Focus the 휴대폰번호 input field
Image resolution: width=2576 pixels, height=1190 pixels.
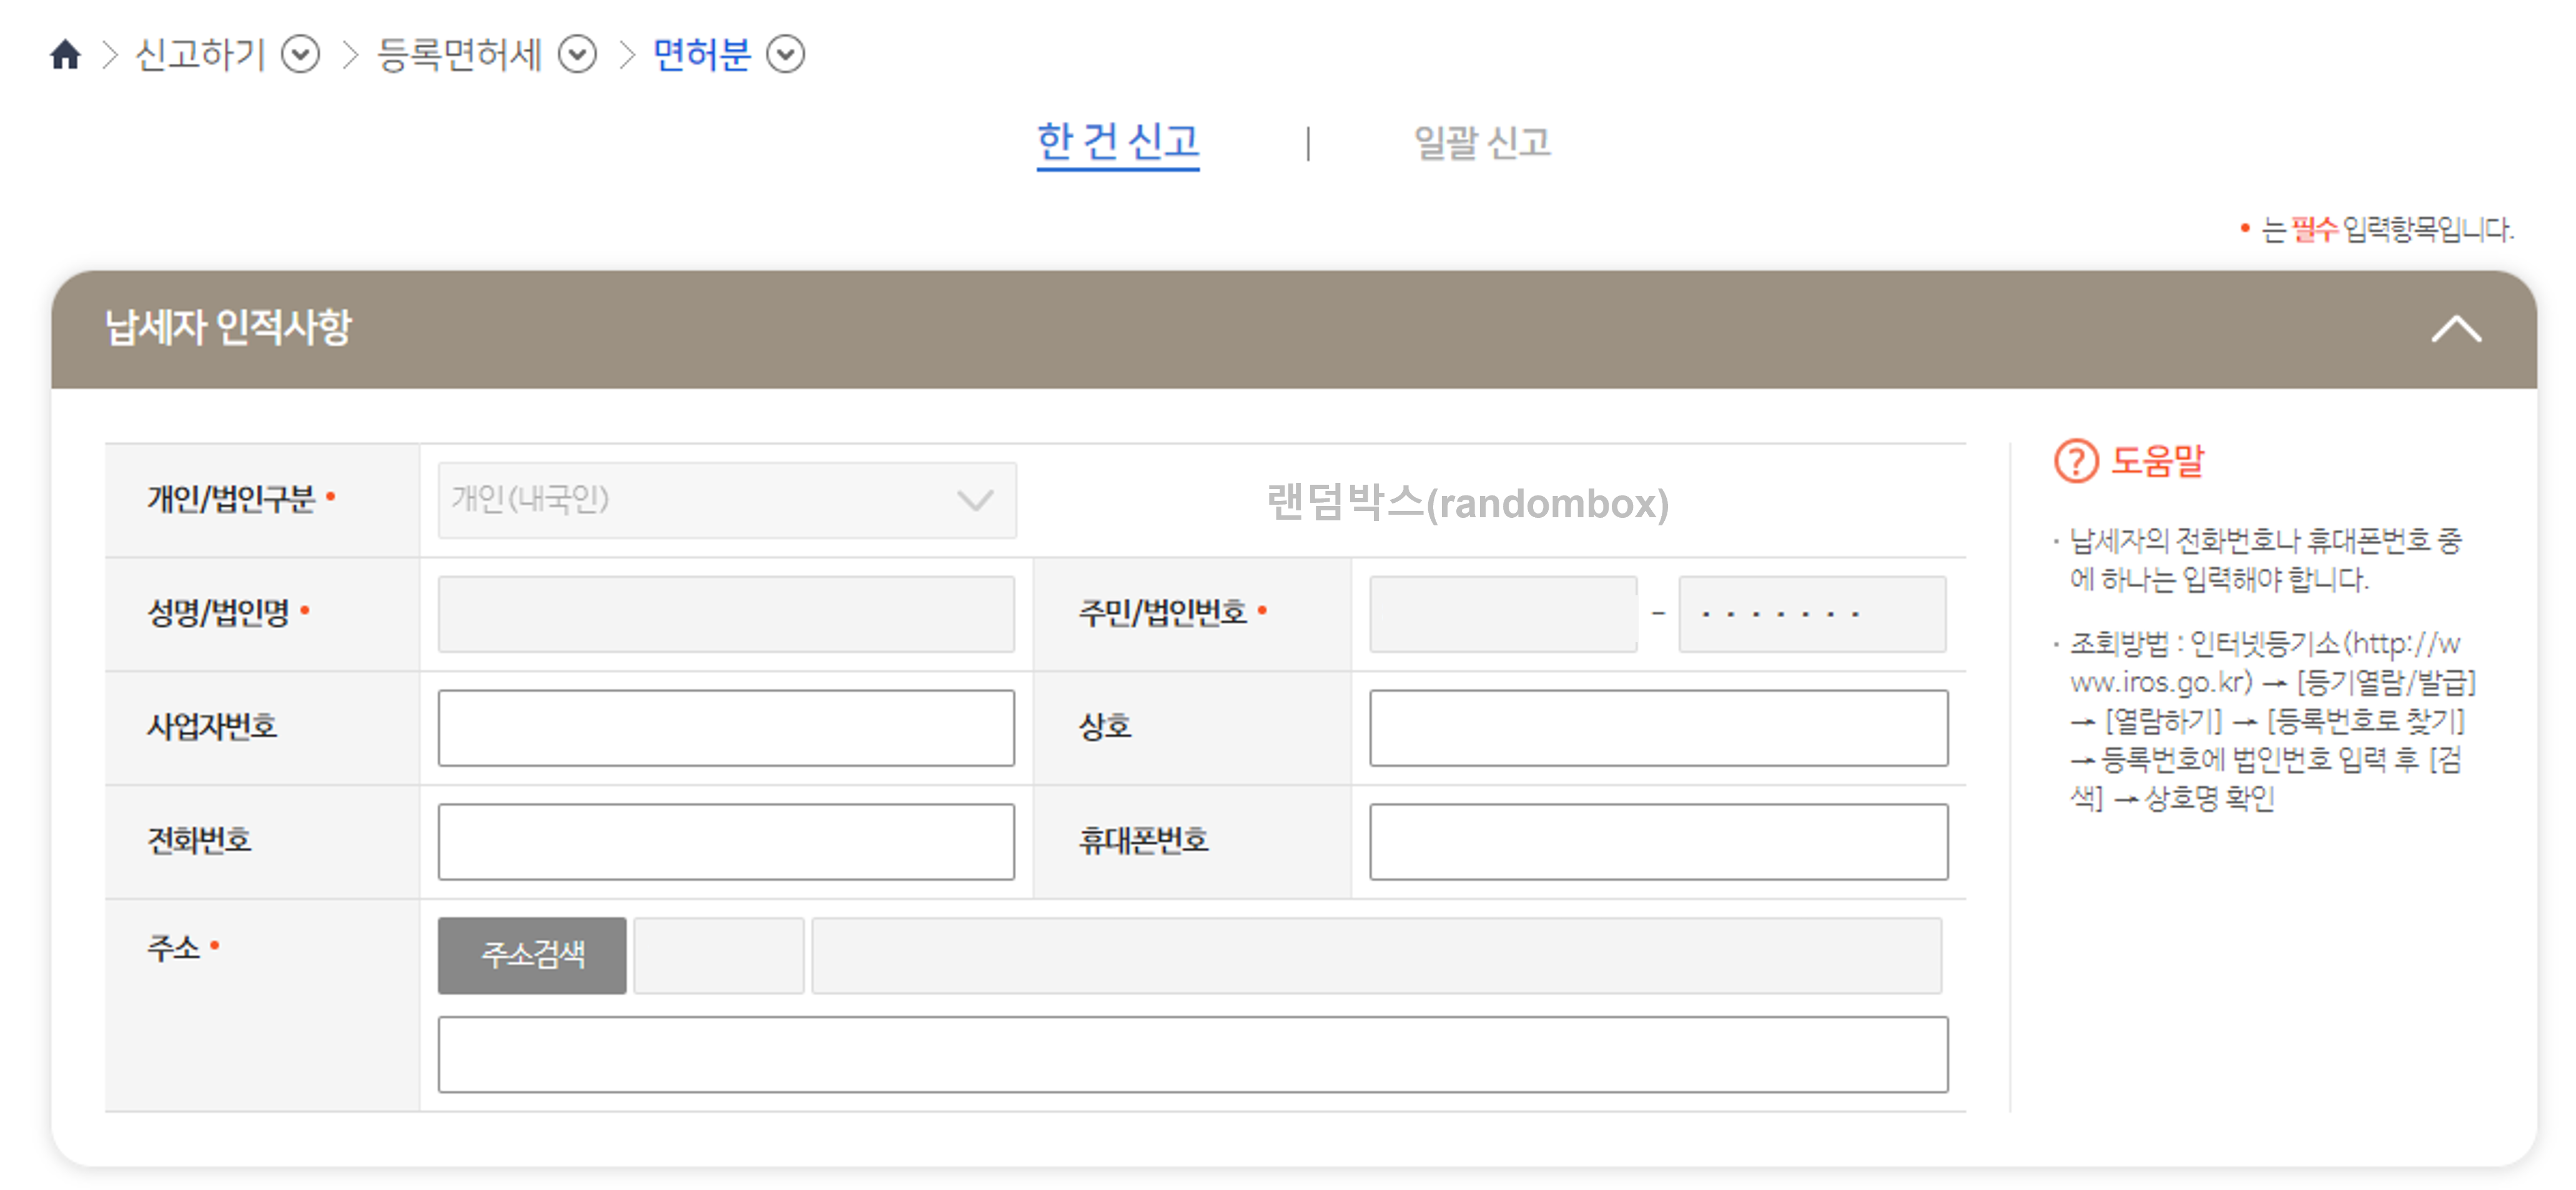pos(1658,841)
